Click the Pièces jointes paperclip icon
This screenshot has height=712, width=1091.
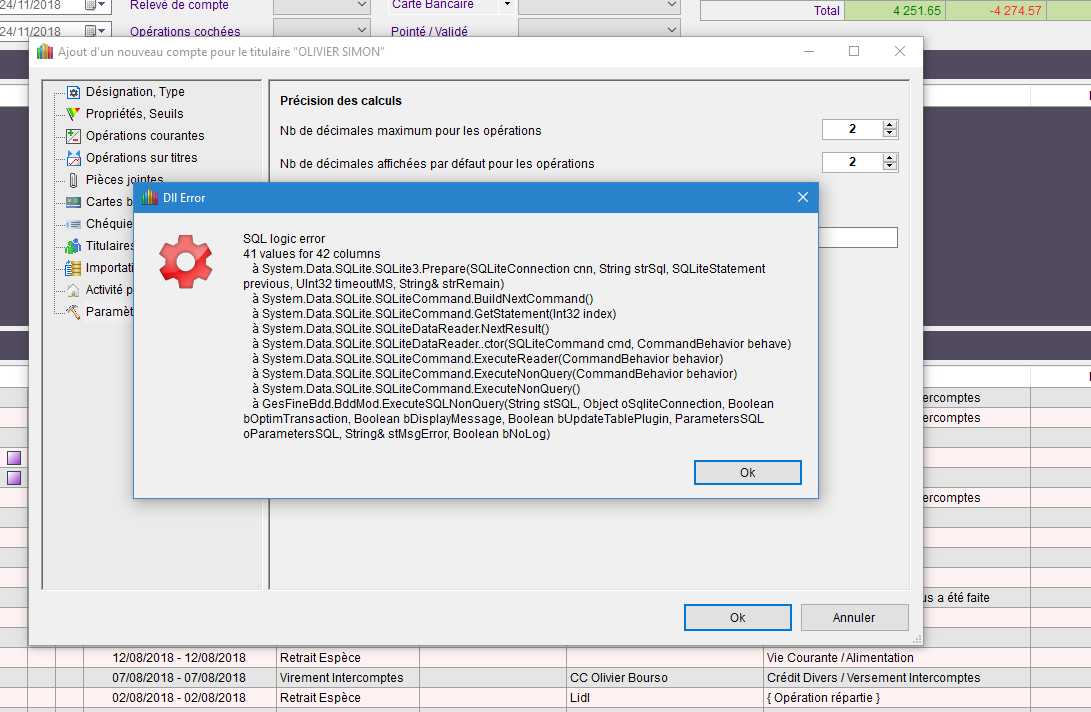tap(73, 180)
